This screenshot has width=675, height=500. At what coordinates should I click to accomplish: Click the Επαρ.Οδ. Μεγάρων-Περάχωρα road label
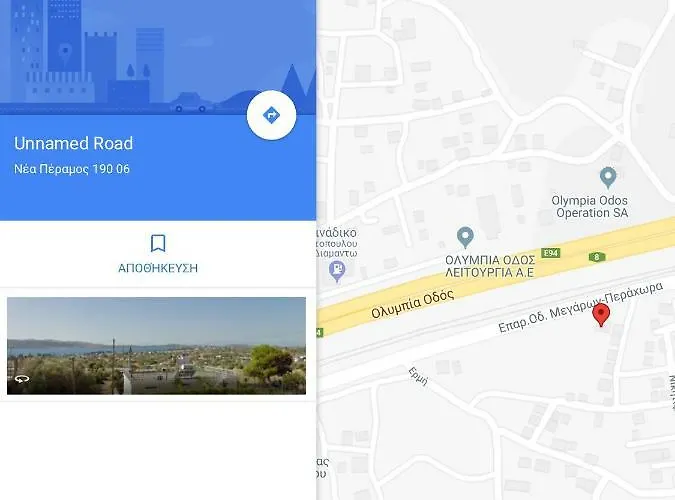(x=580, y=307)
